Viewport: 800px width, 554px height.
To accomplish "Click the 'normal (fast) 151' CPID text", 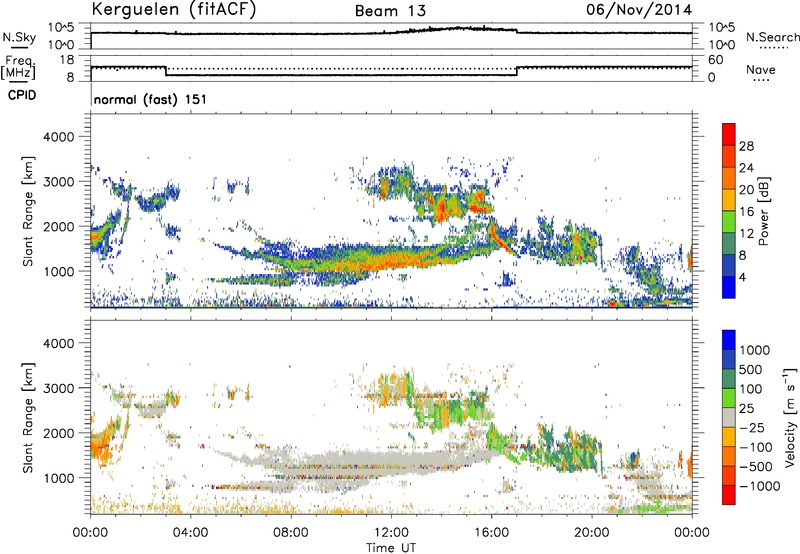I will (x=151, y=99).
